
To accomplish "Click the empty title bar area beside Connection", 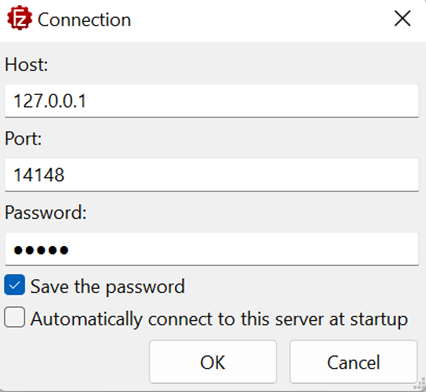I will coord(260,19).
